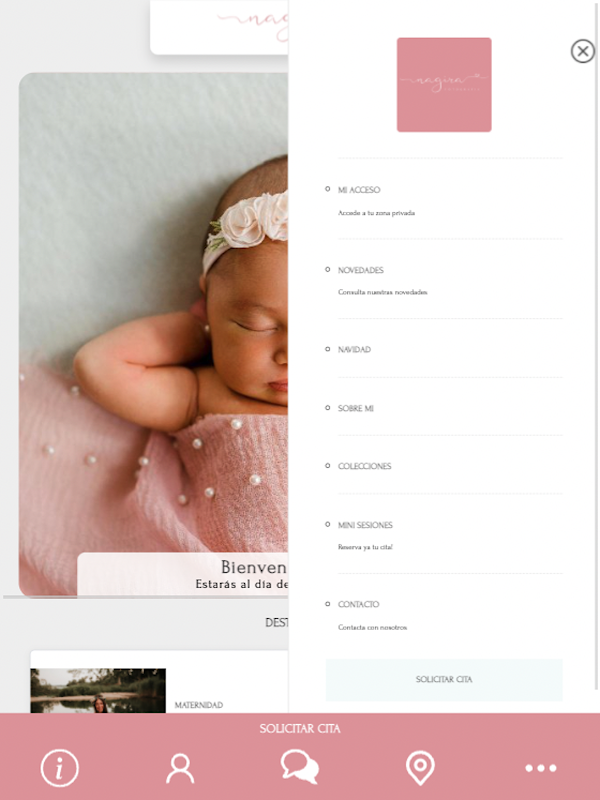Close the side menu with X icon
600x800 pixels.
pyautogui.click(x=583, y=51)
